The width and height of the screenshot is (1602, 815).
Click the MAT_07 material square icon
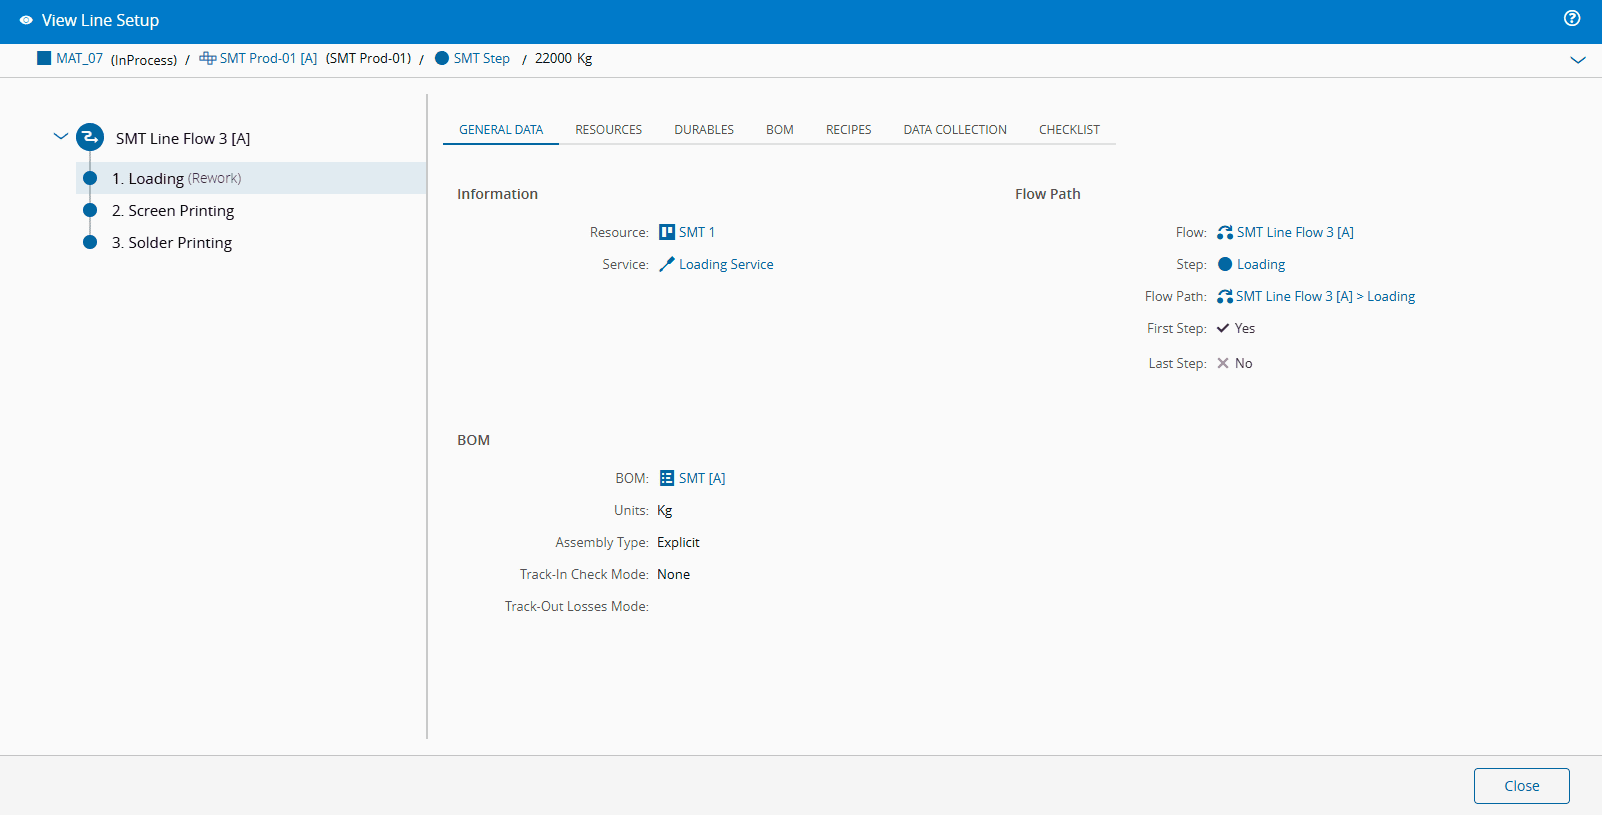tap(44, 58)
